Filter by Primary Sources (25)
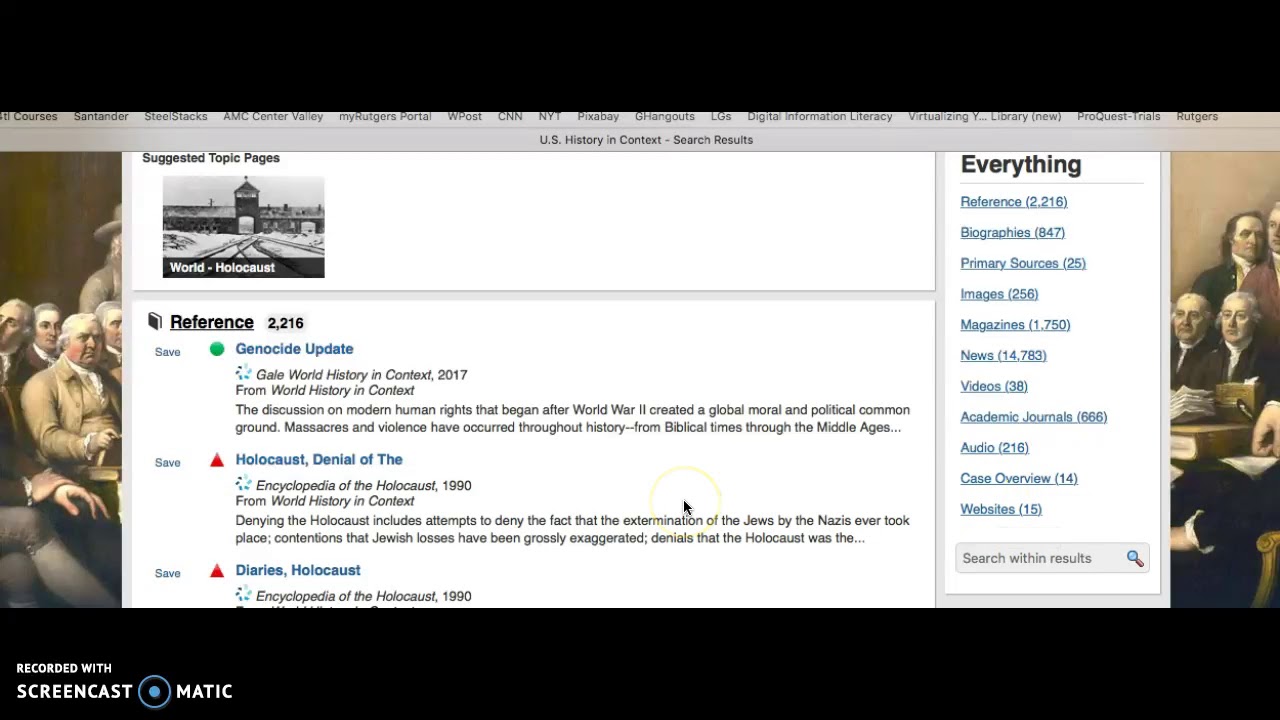This screenshot has height=720, width=1280. click(x=1023, y=263)
